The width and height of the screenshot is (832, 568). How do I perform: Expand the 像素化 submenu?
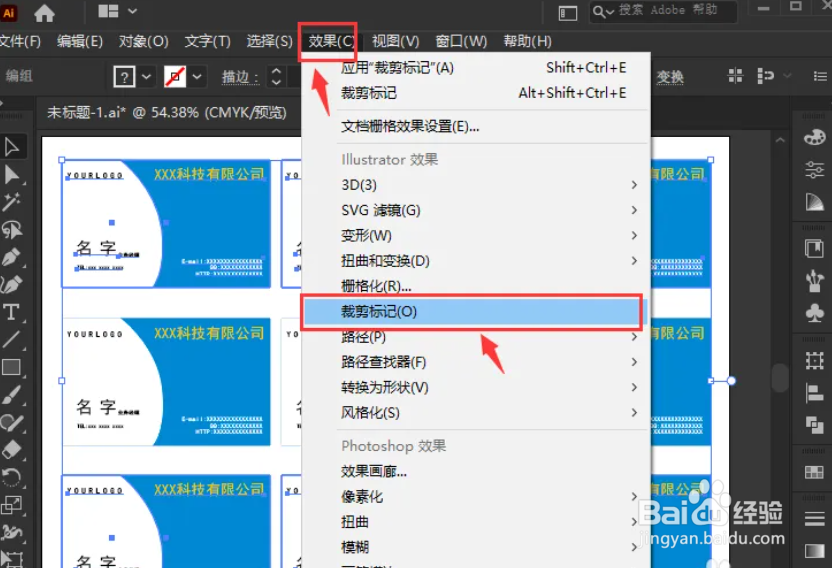click(x=476, y=497)
